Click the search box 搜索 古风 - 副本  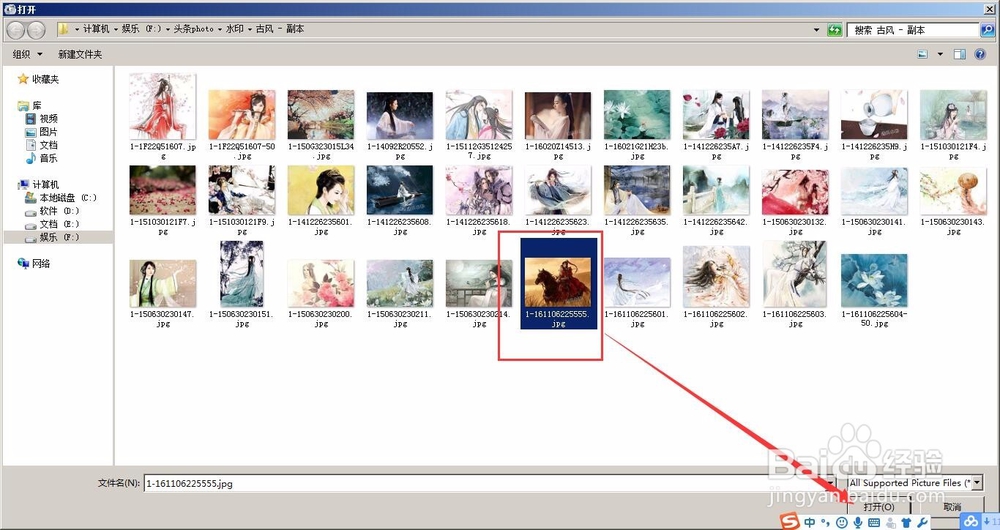pos(912,29)
